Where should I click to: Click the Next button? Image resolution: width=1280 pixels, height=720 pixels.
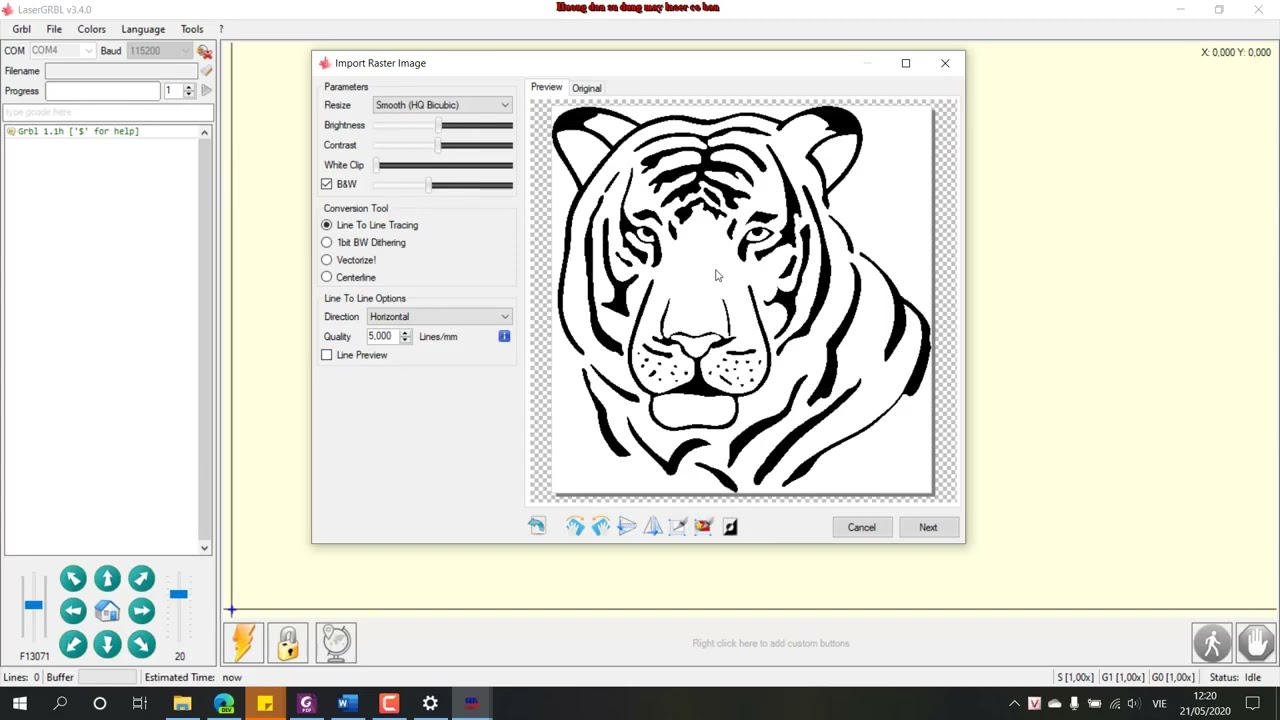point(928,527)
